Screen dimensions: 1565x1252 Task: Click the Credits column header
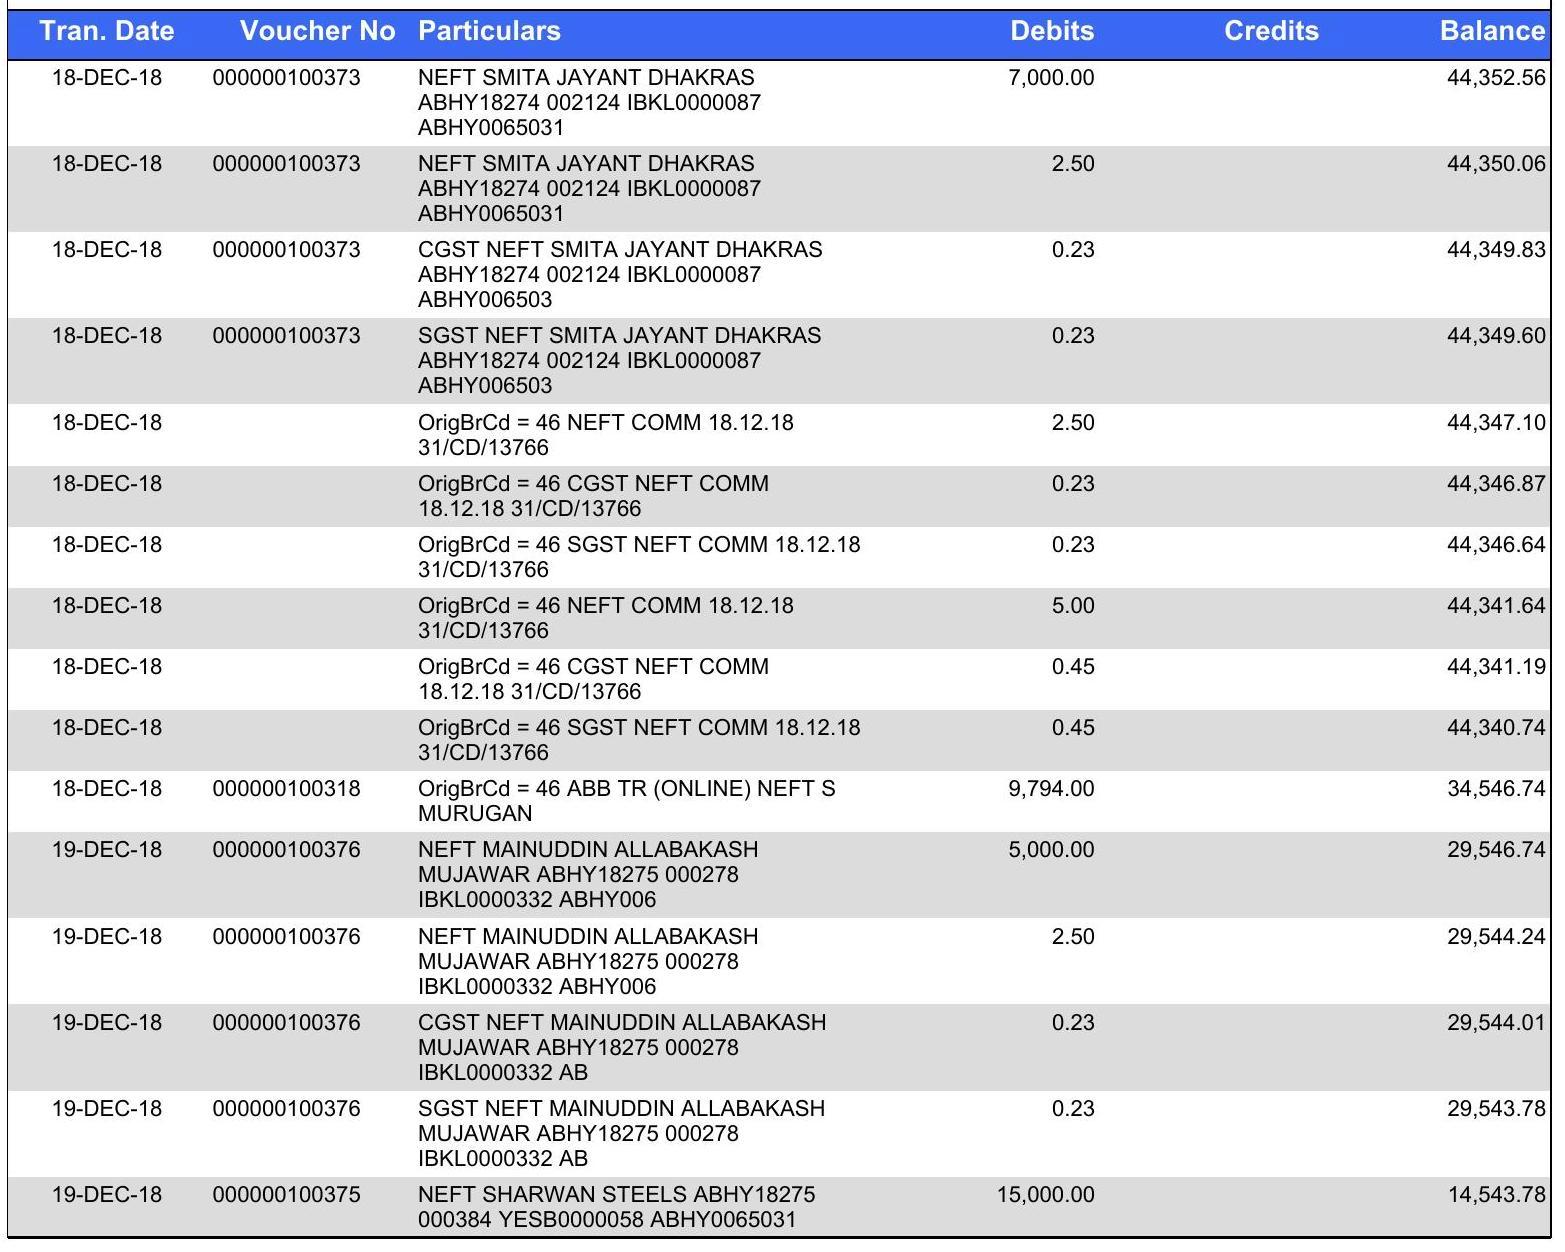click(x=1271, y=32)
